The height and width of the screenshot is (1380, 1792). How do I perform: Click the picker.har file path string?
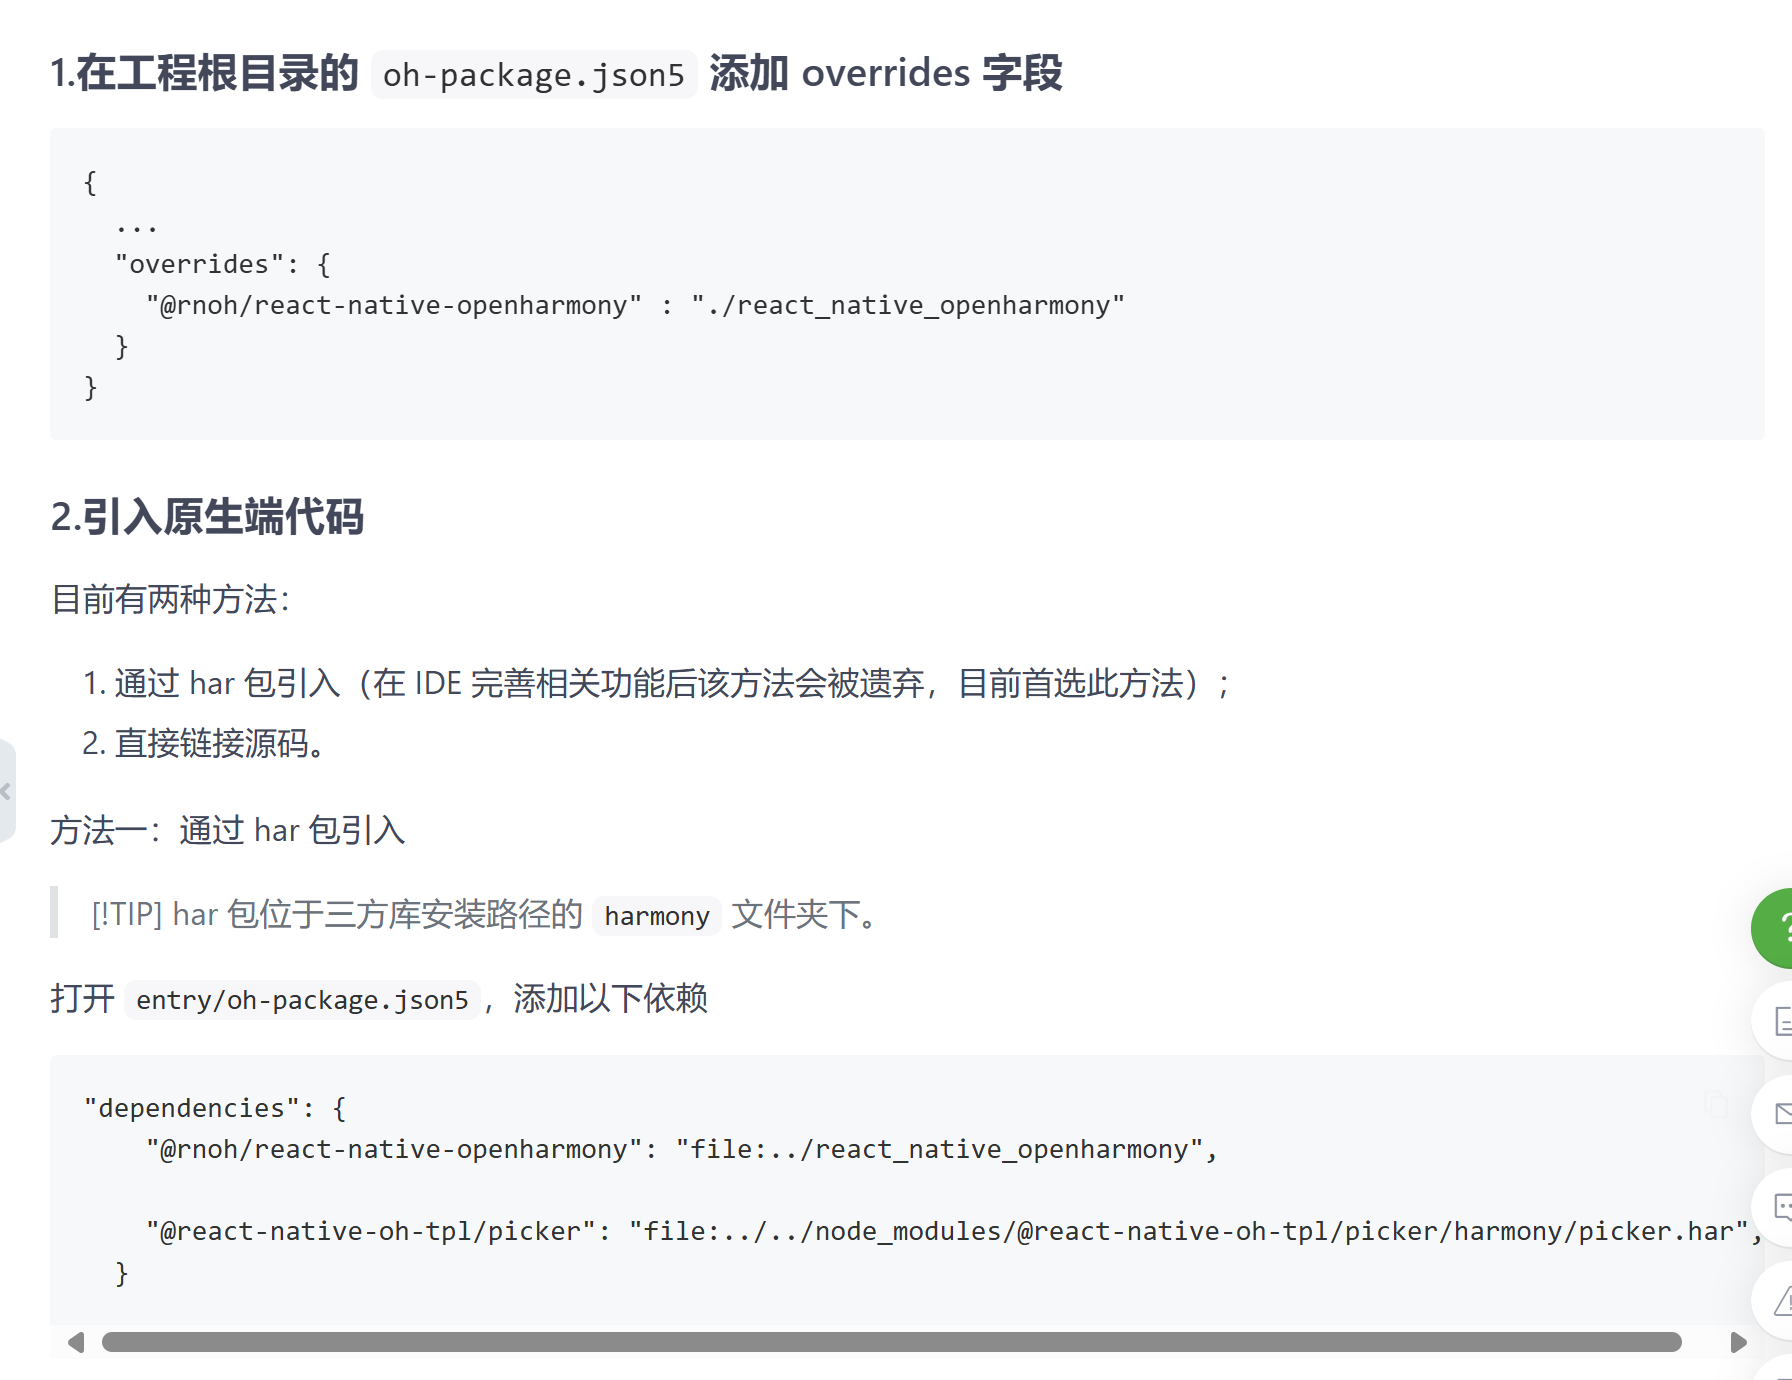1189,1231
